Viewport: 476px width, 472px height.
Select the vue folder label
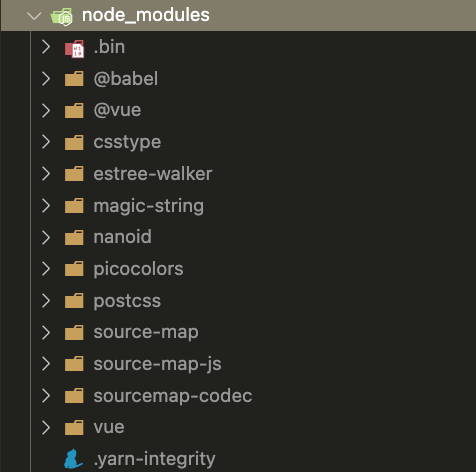pyautogui.click(x=109, y=427)
